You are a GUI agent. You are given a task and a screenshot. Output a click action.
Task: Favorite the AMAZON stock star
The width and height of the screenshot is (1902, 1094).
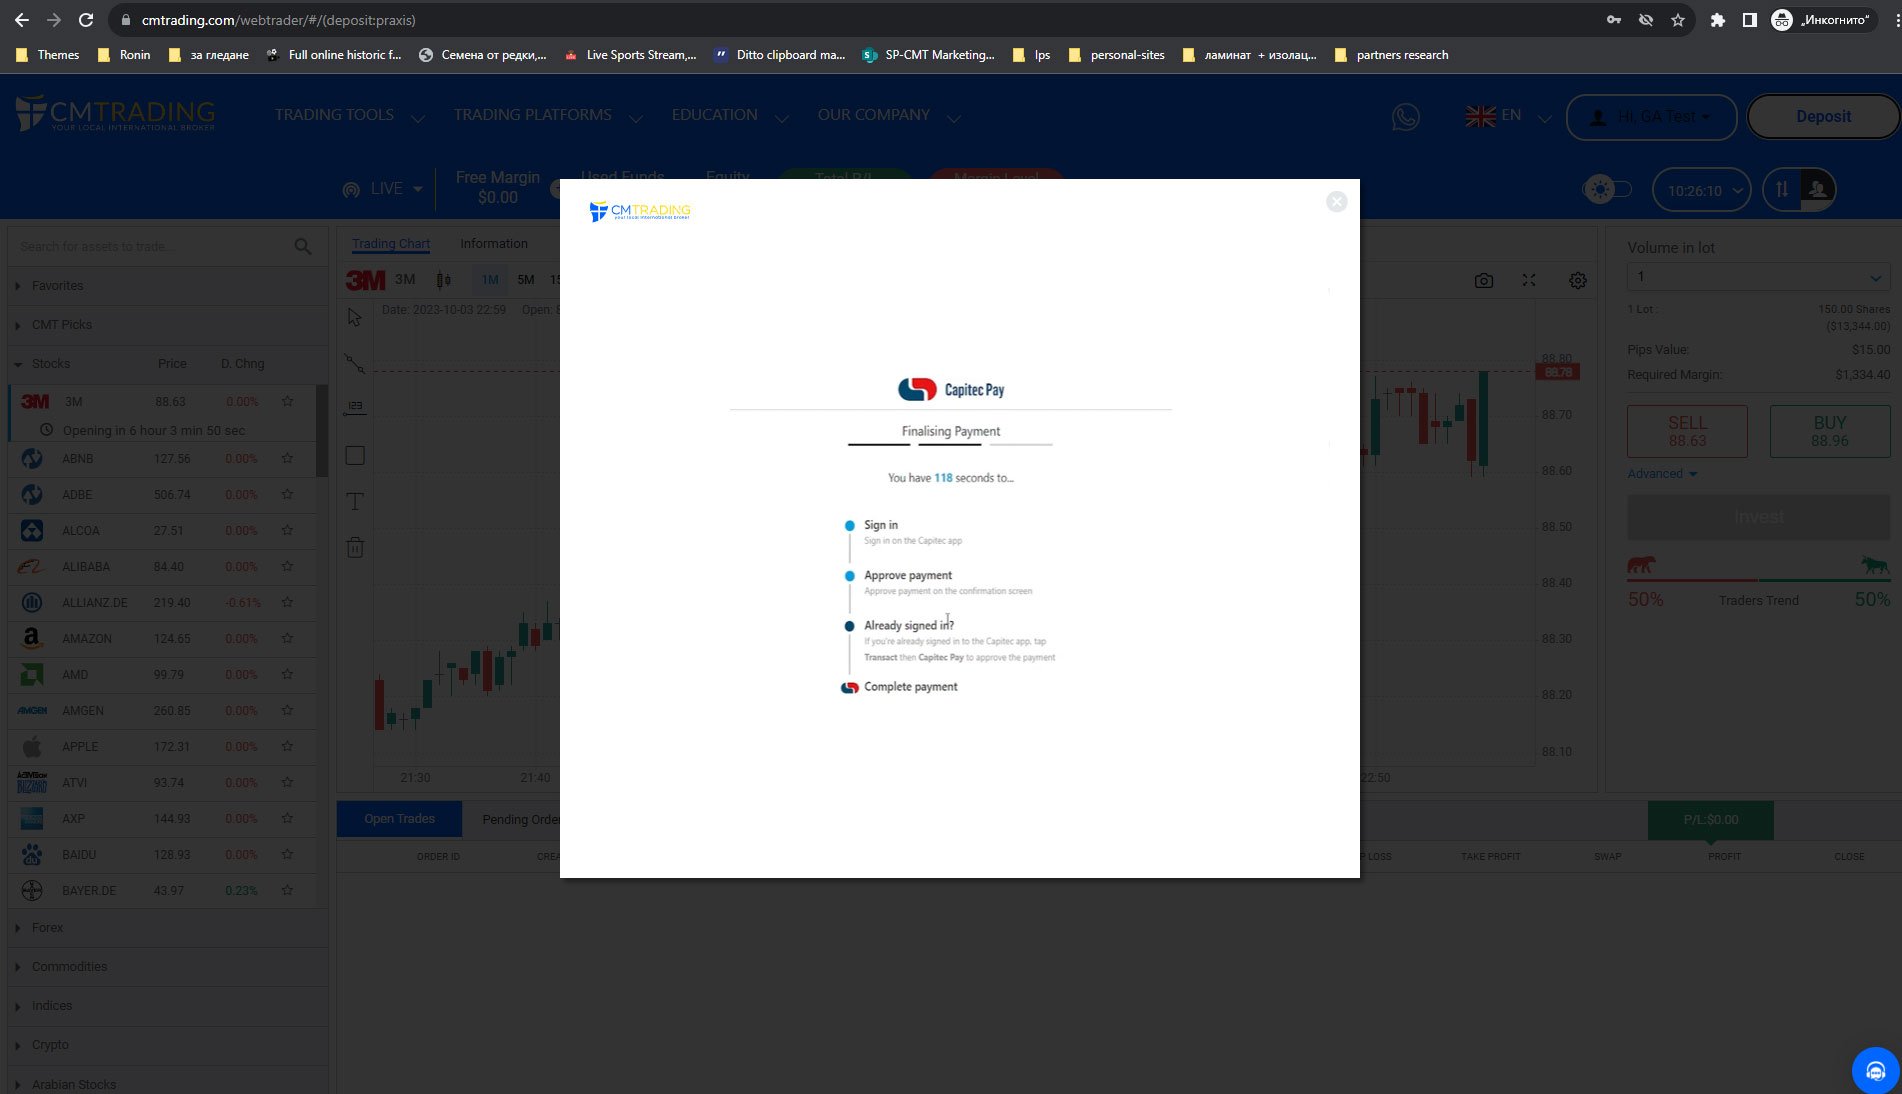(x=288, y=638)
